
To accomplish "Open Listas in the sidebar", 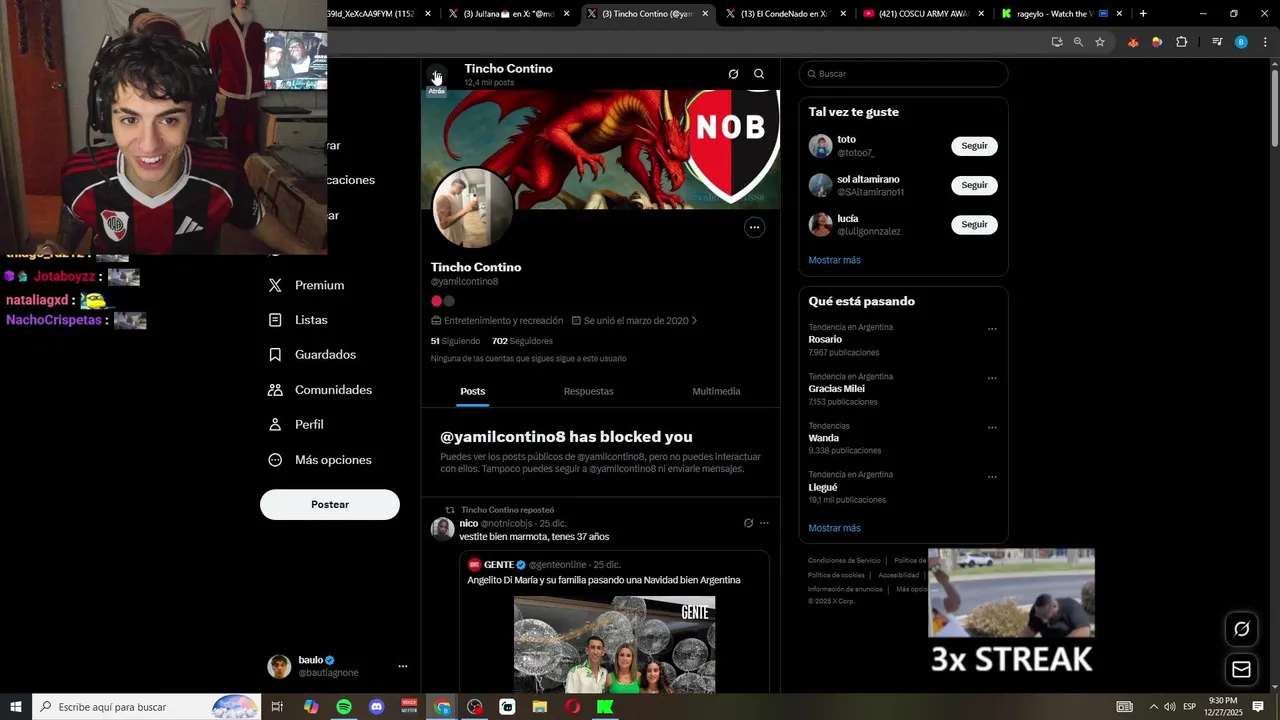I will 298,320.
